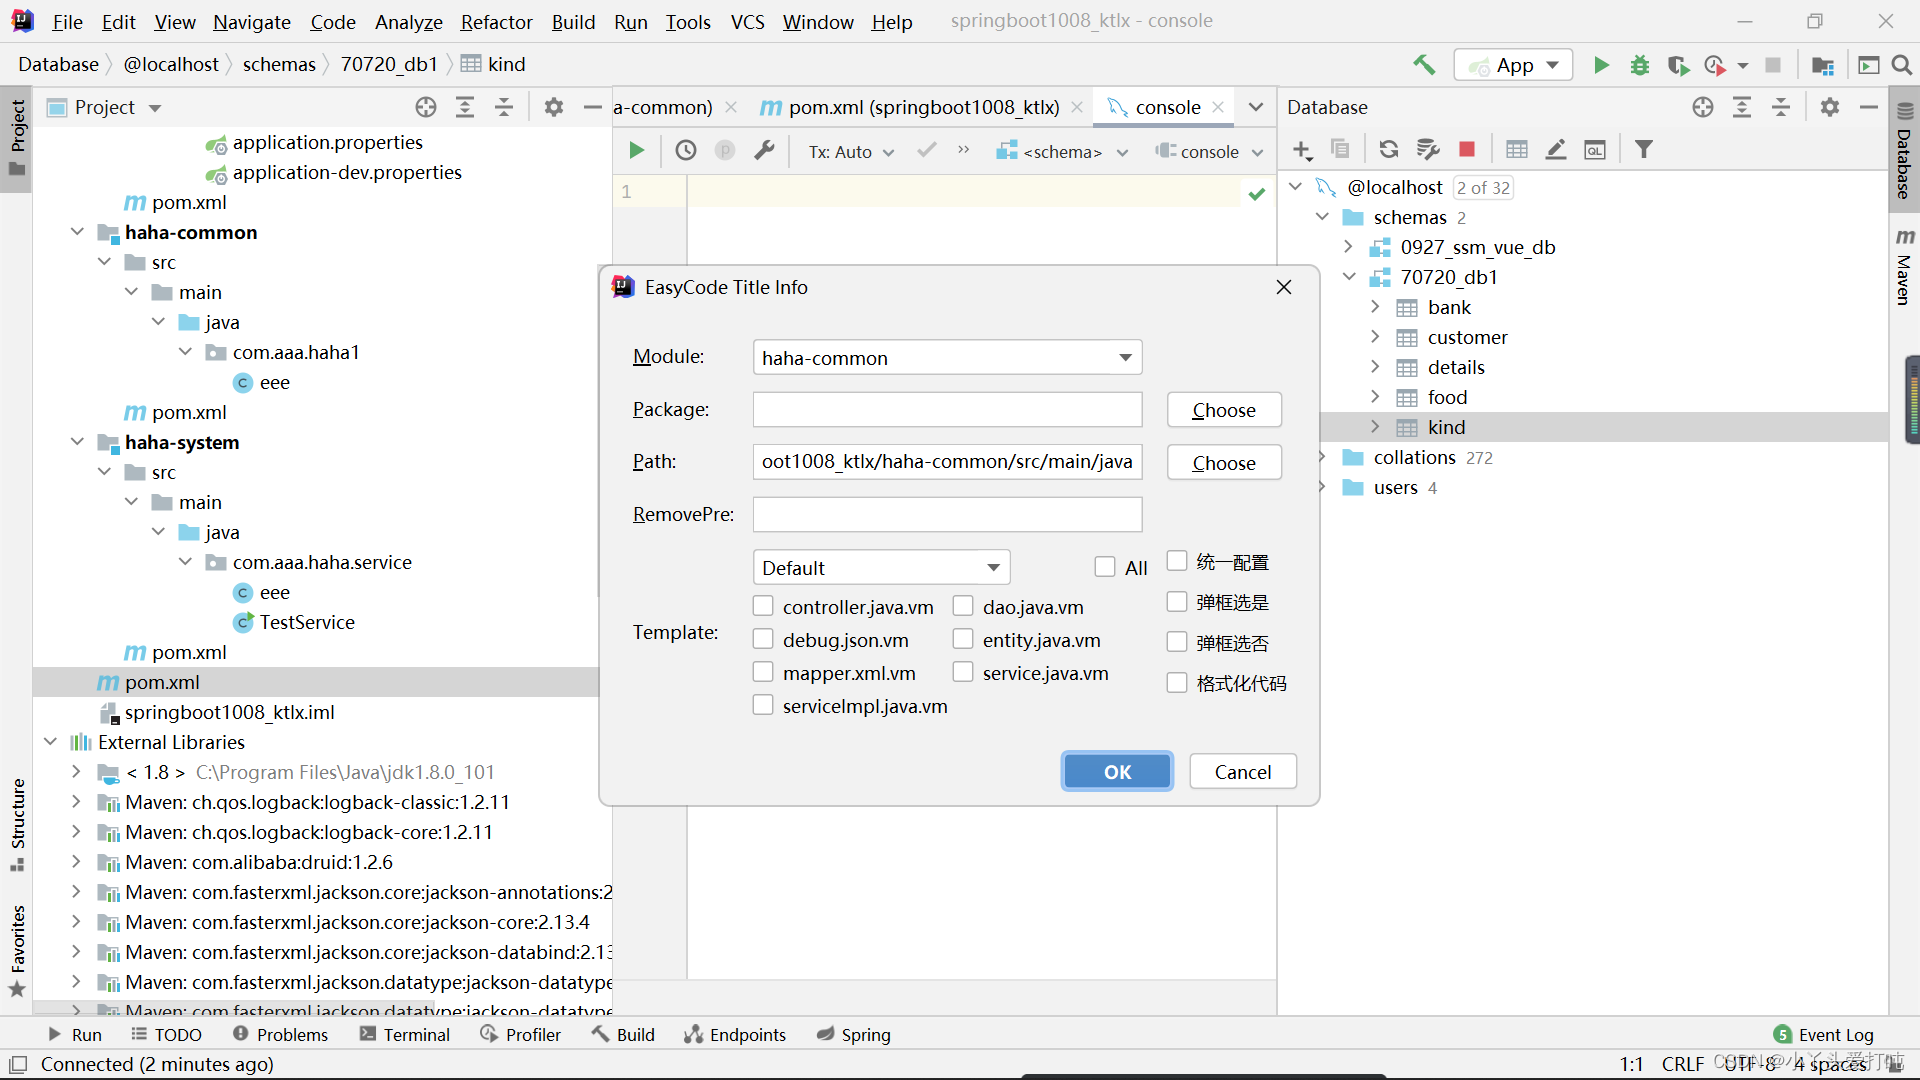
Task: Enable controller.java.vm template
Action: [x=763, y=607]
